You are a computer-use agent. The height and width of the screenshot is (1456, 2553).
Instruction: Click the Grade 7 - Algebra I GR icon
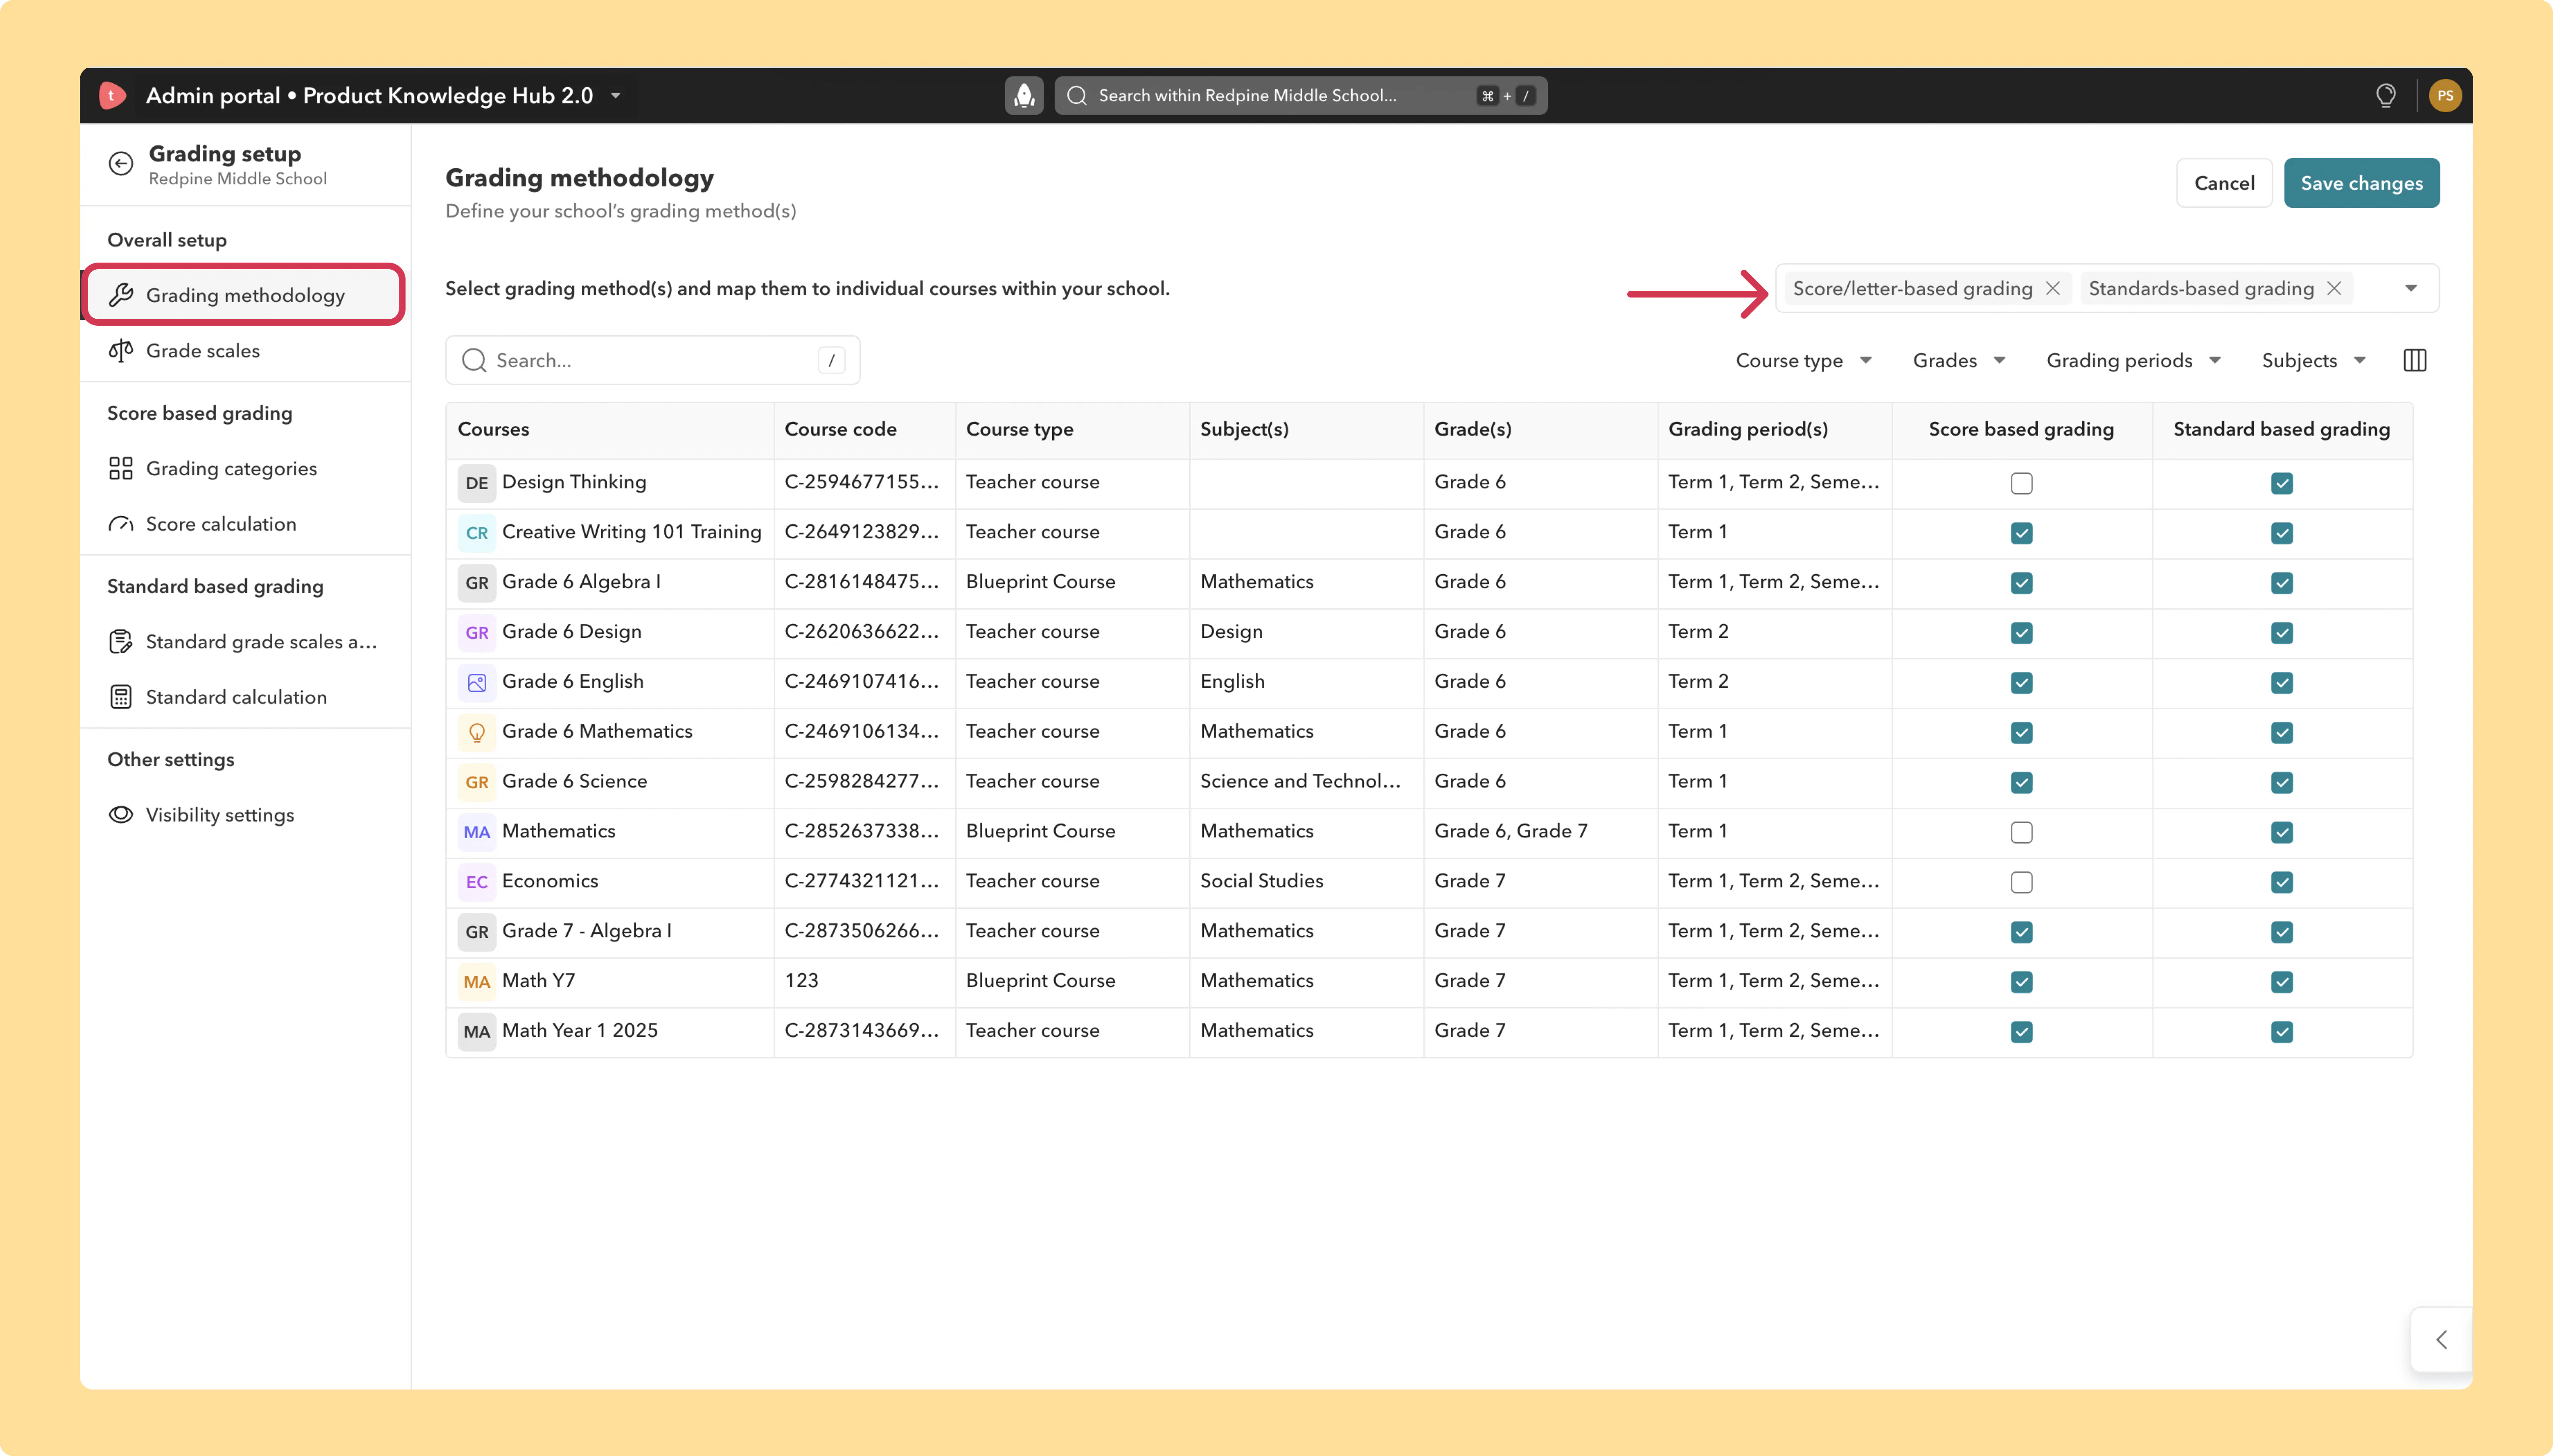click(477, 932)
